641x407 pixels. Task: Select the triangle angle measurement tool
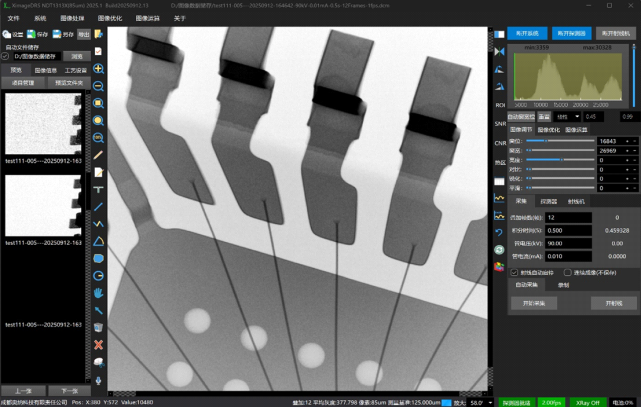click(99, 240)
